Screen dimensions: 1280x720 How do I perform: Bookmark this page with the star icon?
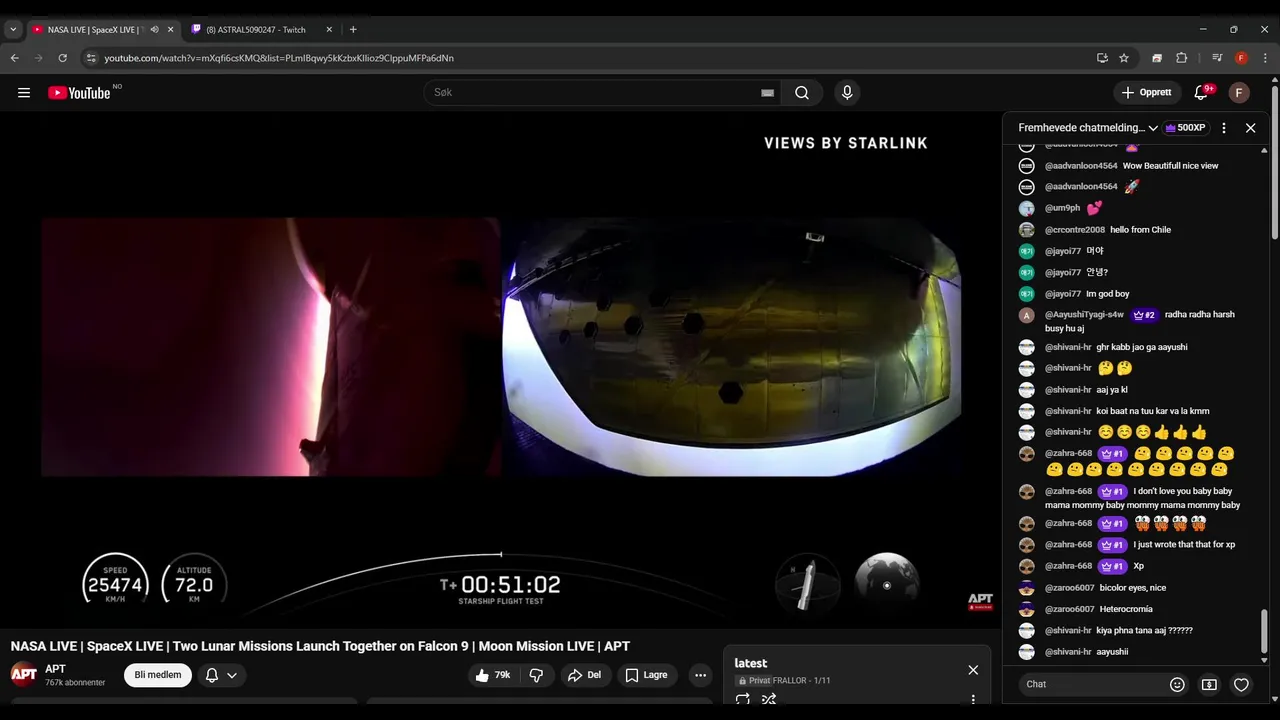(x=1124, y=58)
